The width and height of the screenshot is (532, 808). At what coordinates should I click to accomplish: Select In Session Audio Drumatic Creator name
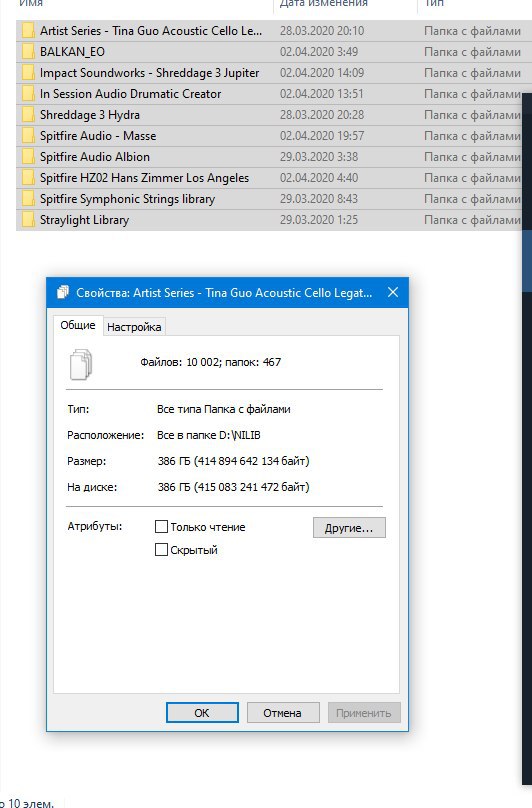pyautogui.click(x=130, y=94)
